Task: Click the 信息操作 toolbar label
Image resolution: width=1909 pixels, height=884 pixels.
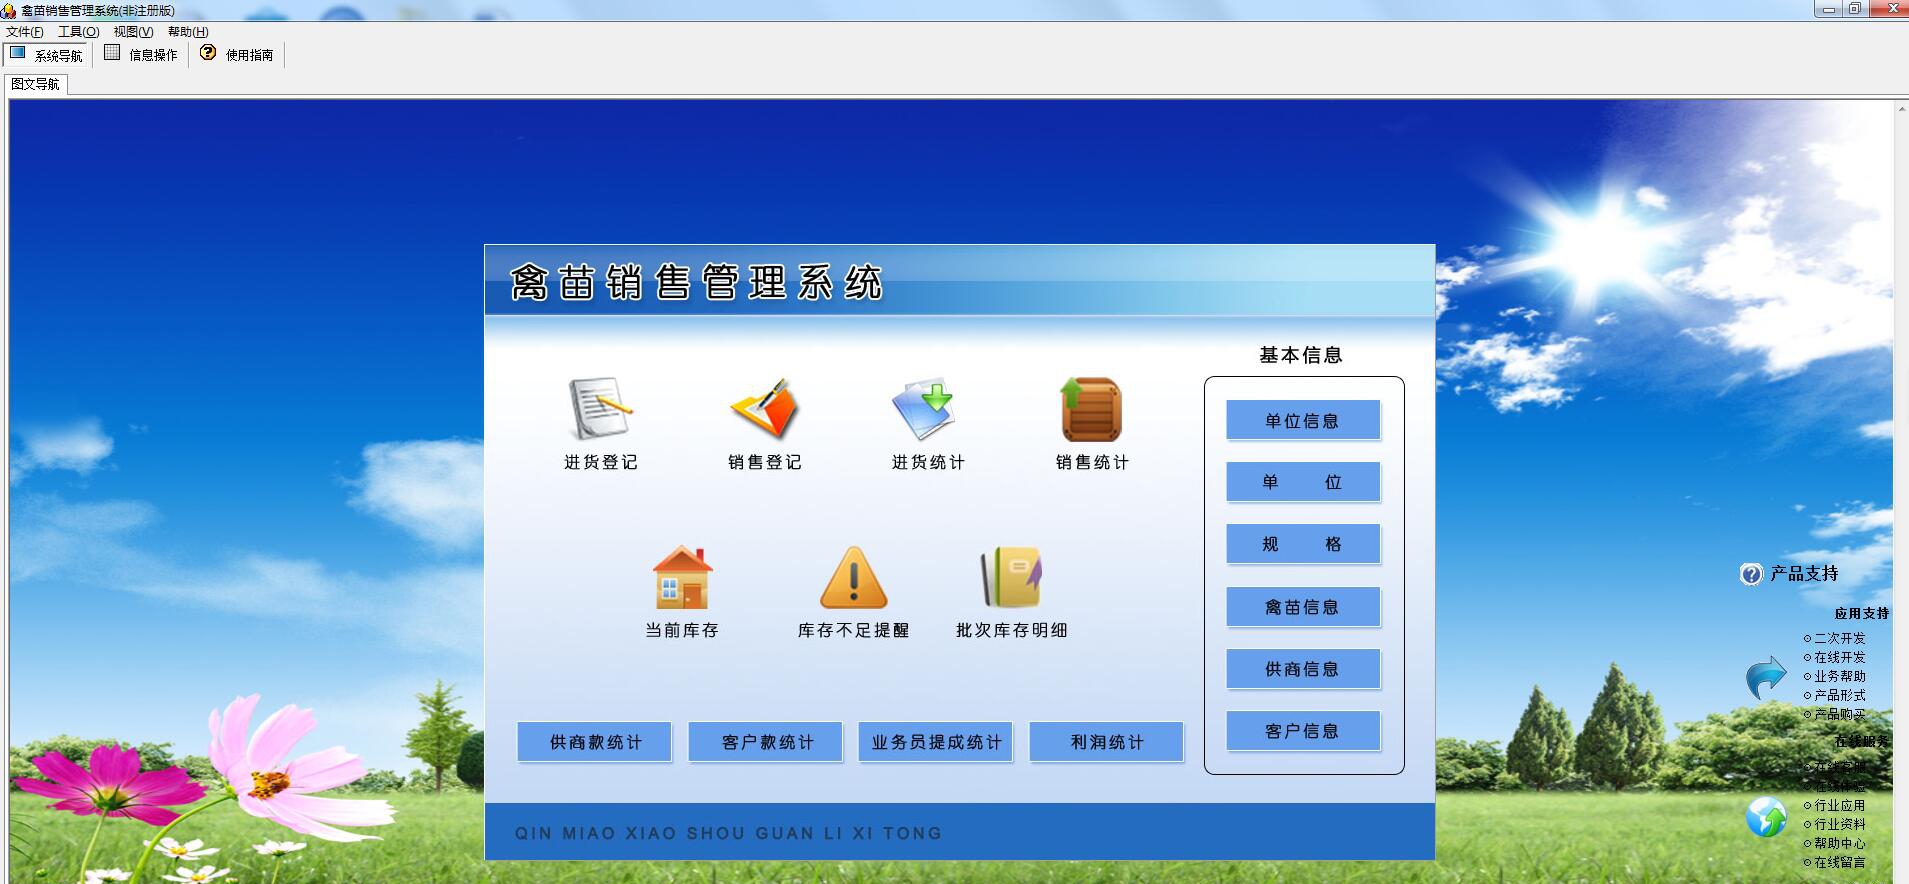Action: pos(153,55)
